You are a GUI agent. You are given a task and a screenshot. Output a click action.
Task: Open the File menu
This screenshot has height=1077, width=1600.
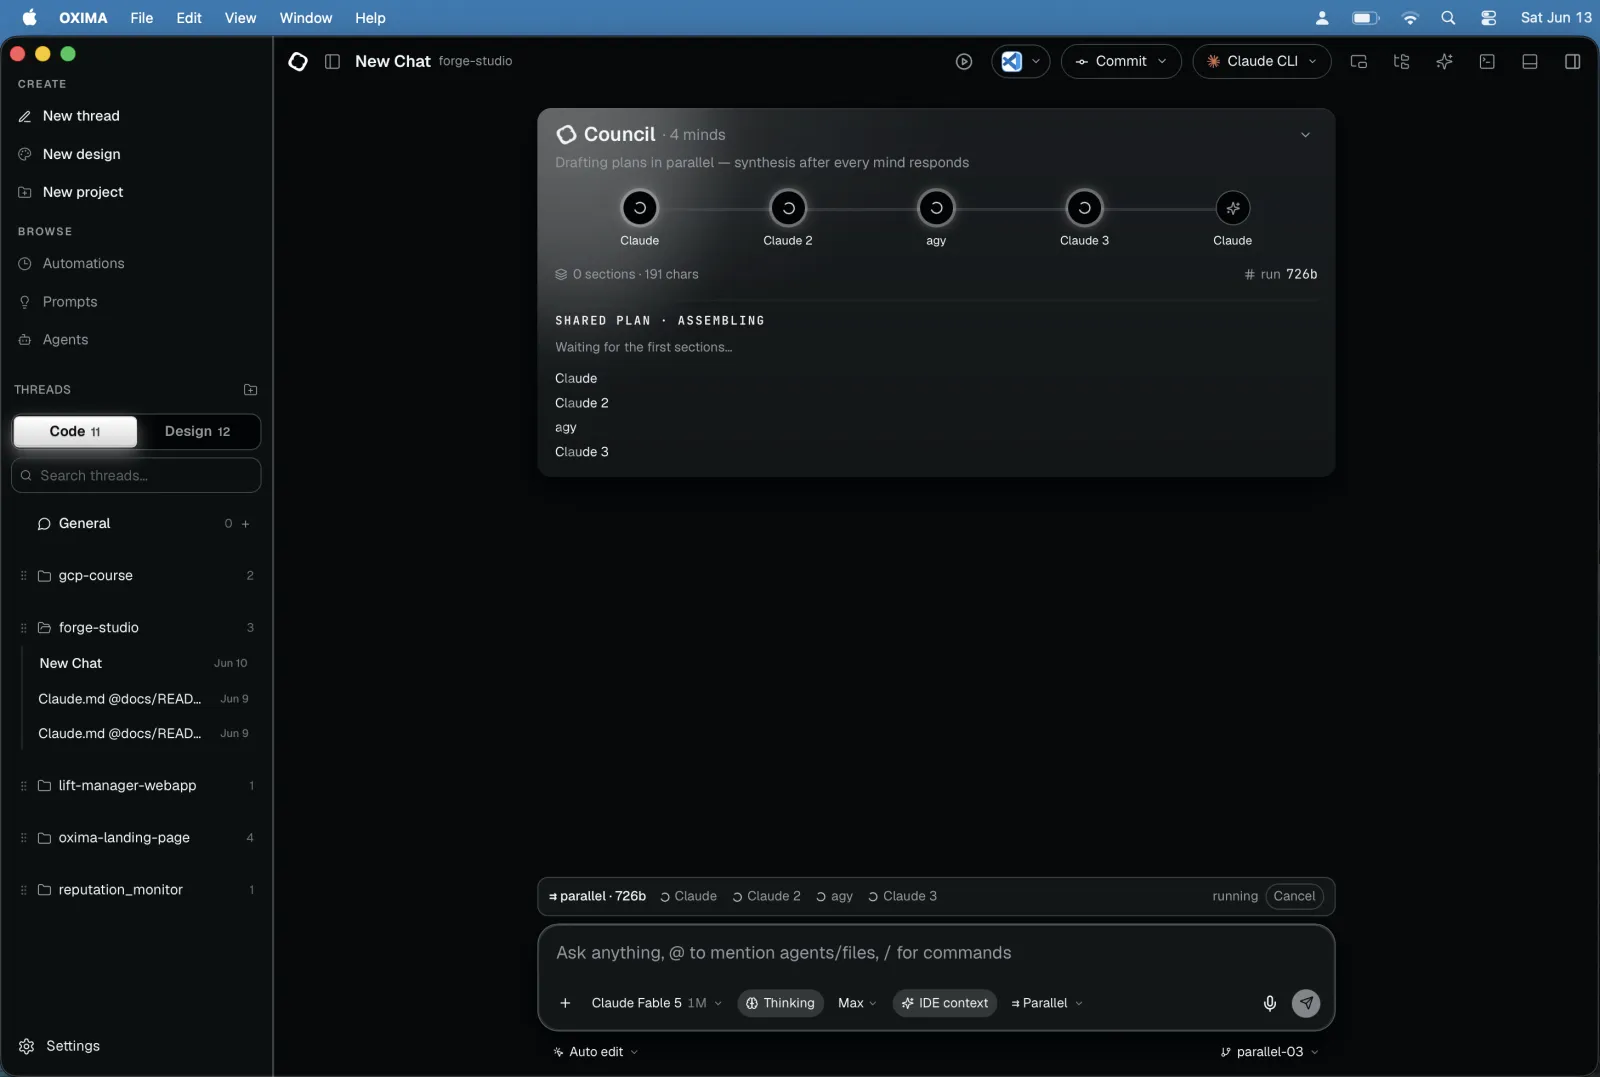142,18
